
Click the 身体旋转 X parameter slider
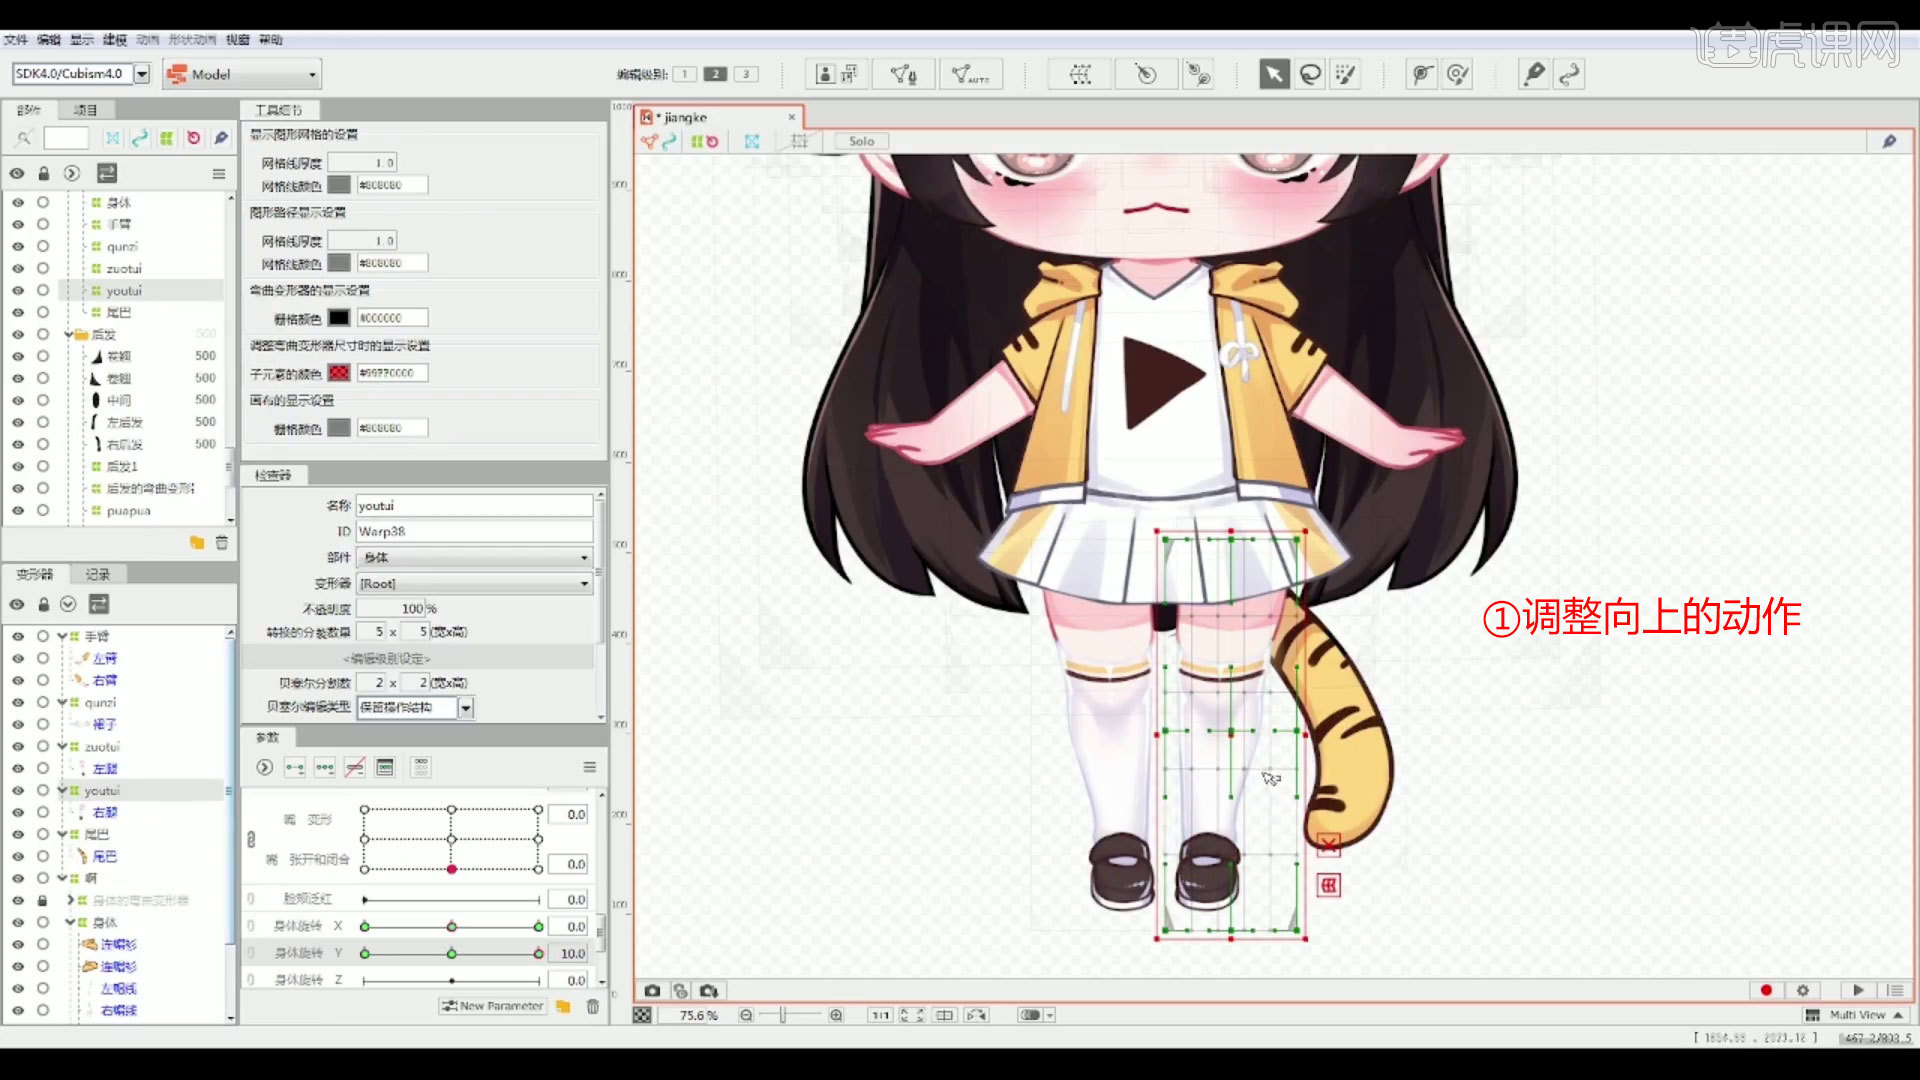[x=451, y=926]
